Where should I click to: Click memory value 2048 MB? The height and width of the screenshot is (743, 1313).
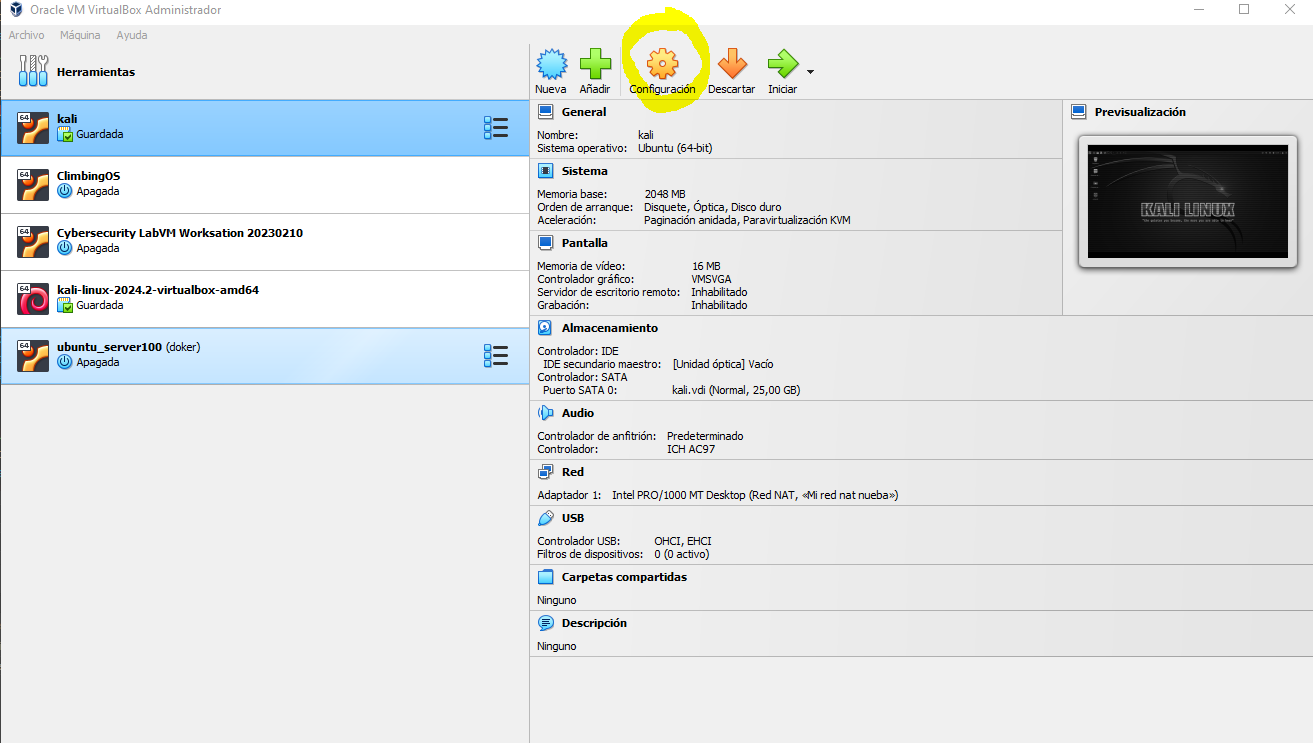coord(665,194)
